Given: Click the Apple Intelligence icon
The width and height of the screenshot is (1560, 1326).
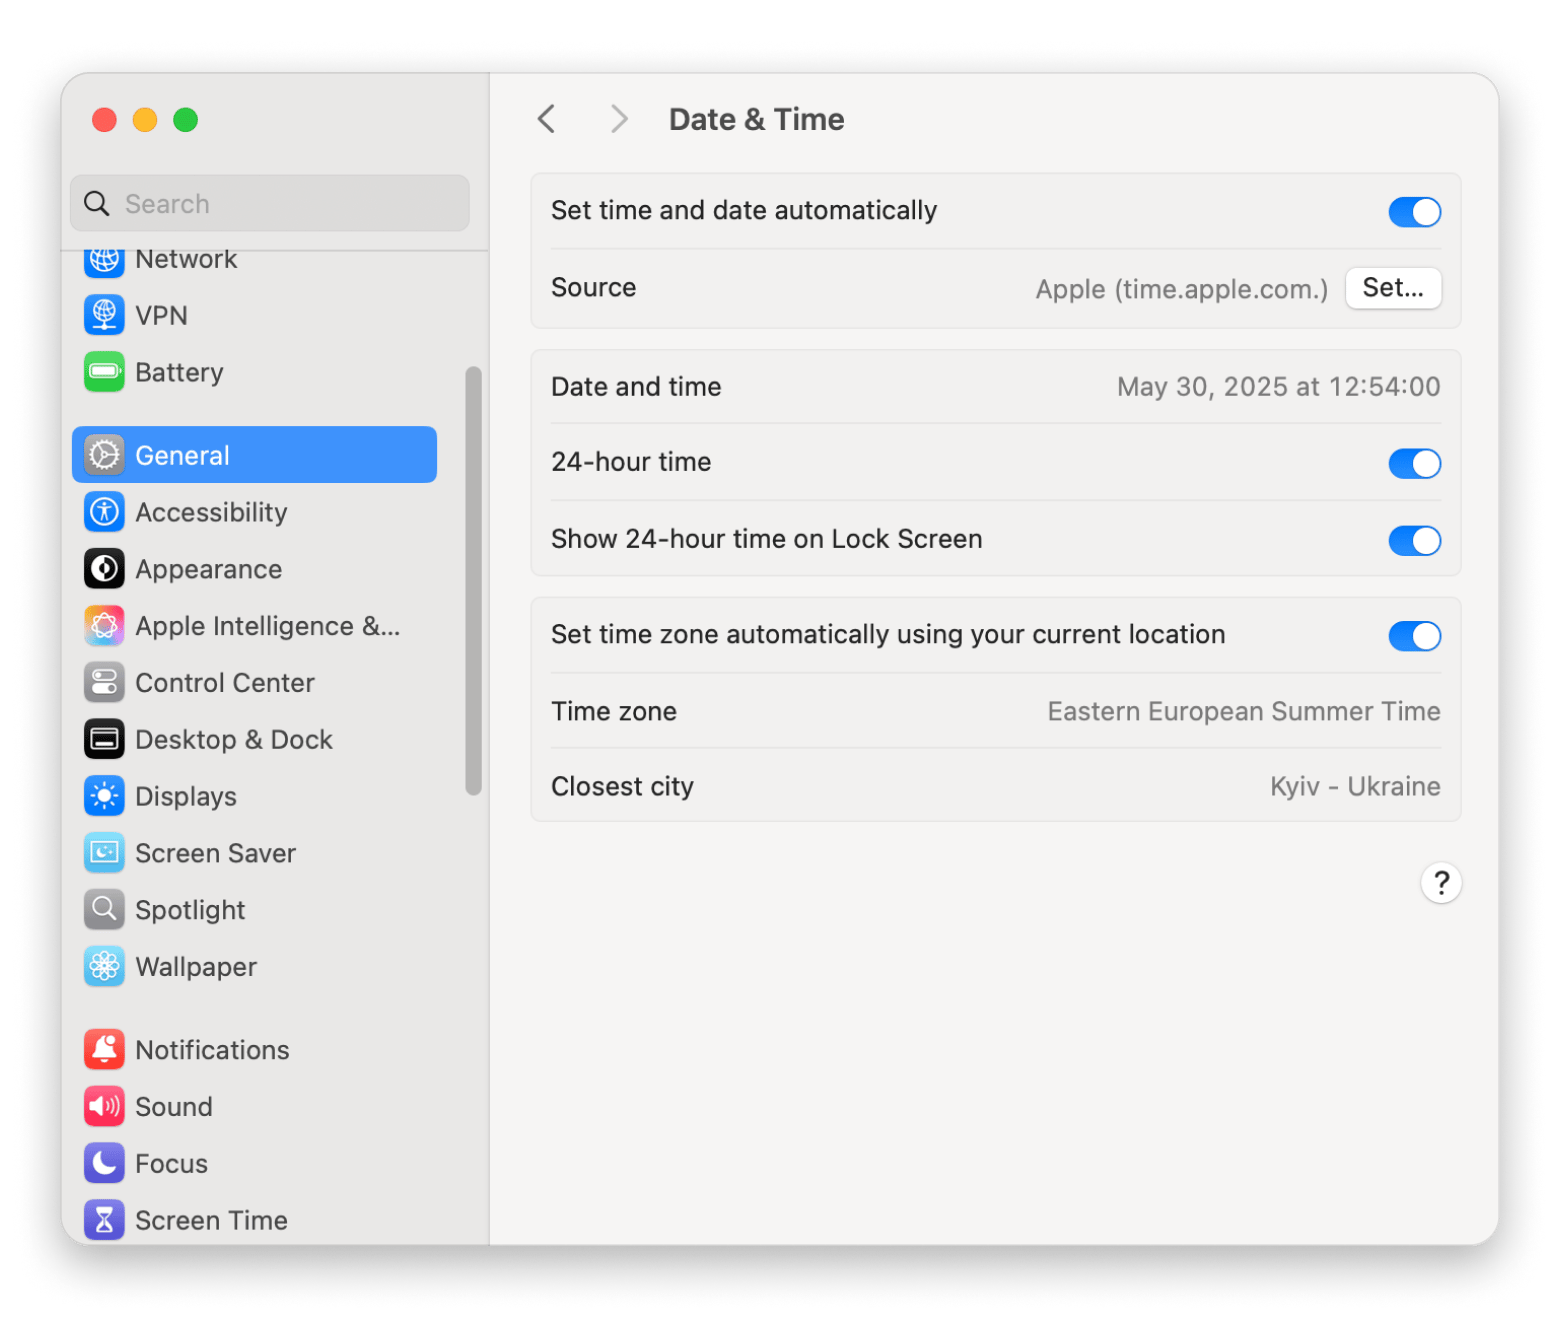Looking at the screenshot, I should tap(104, 626).
